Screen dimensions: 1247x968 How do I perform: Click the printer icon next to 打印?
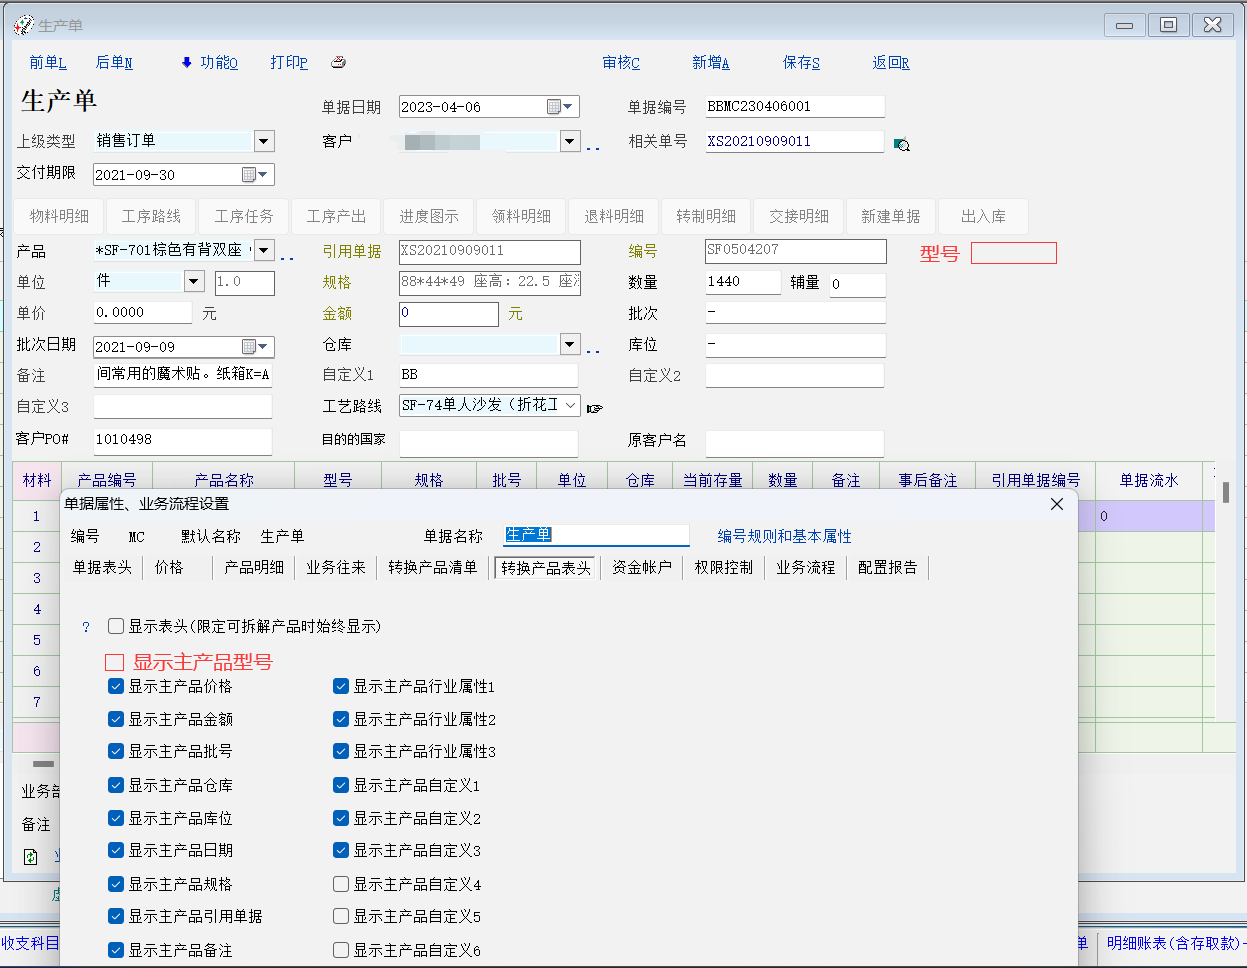coord(338,62)
